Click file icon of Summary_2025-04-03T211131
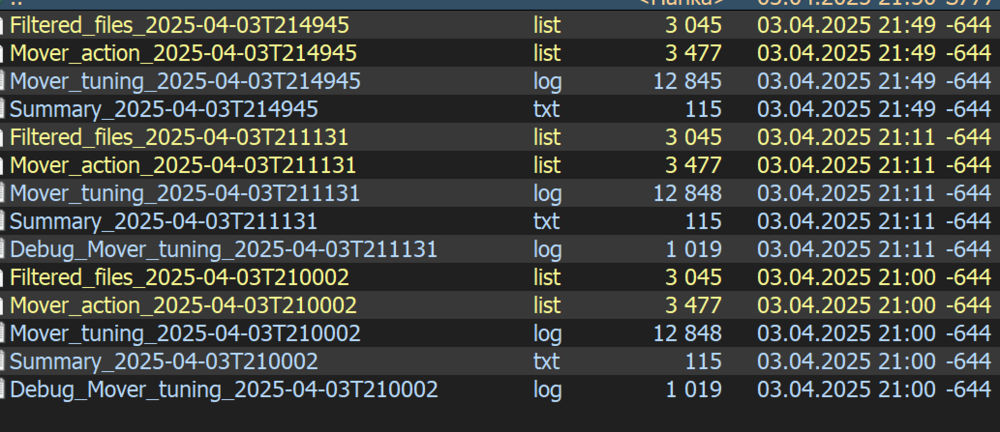 tap(3, 221)
